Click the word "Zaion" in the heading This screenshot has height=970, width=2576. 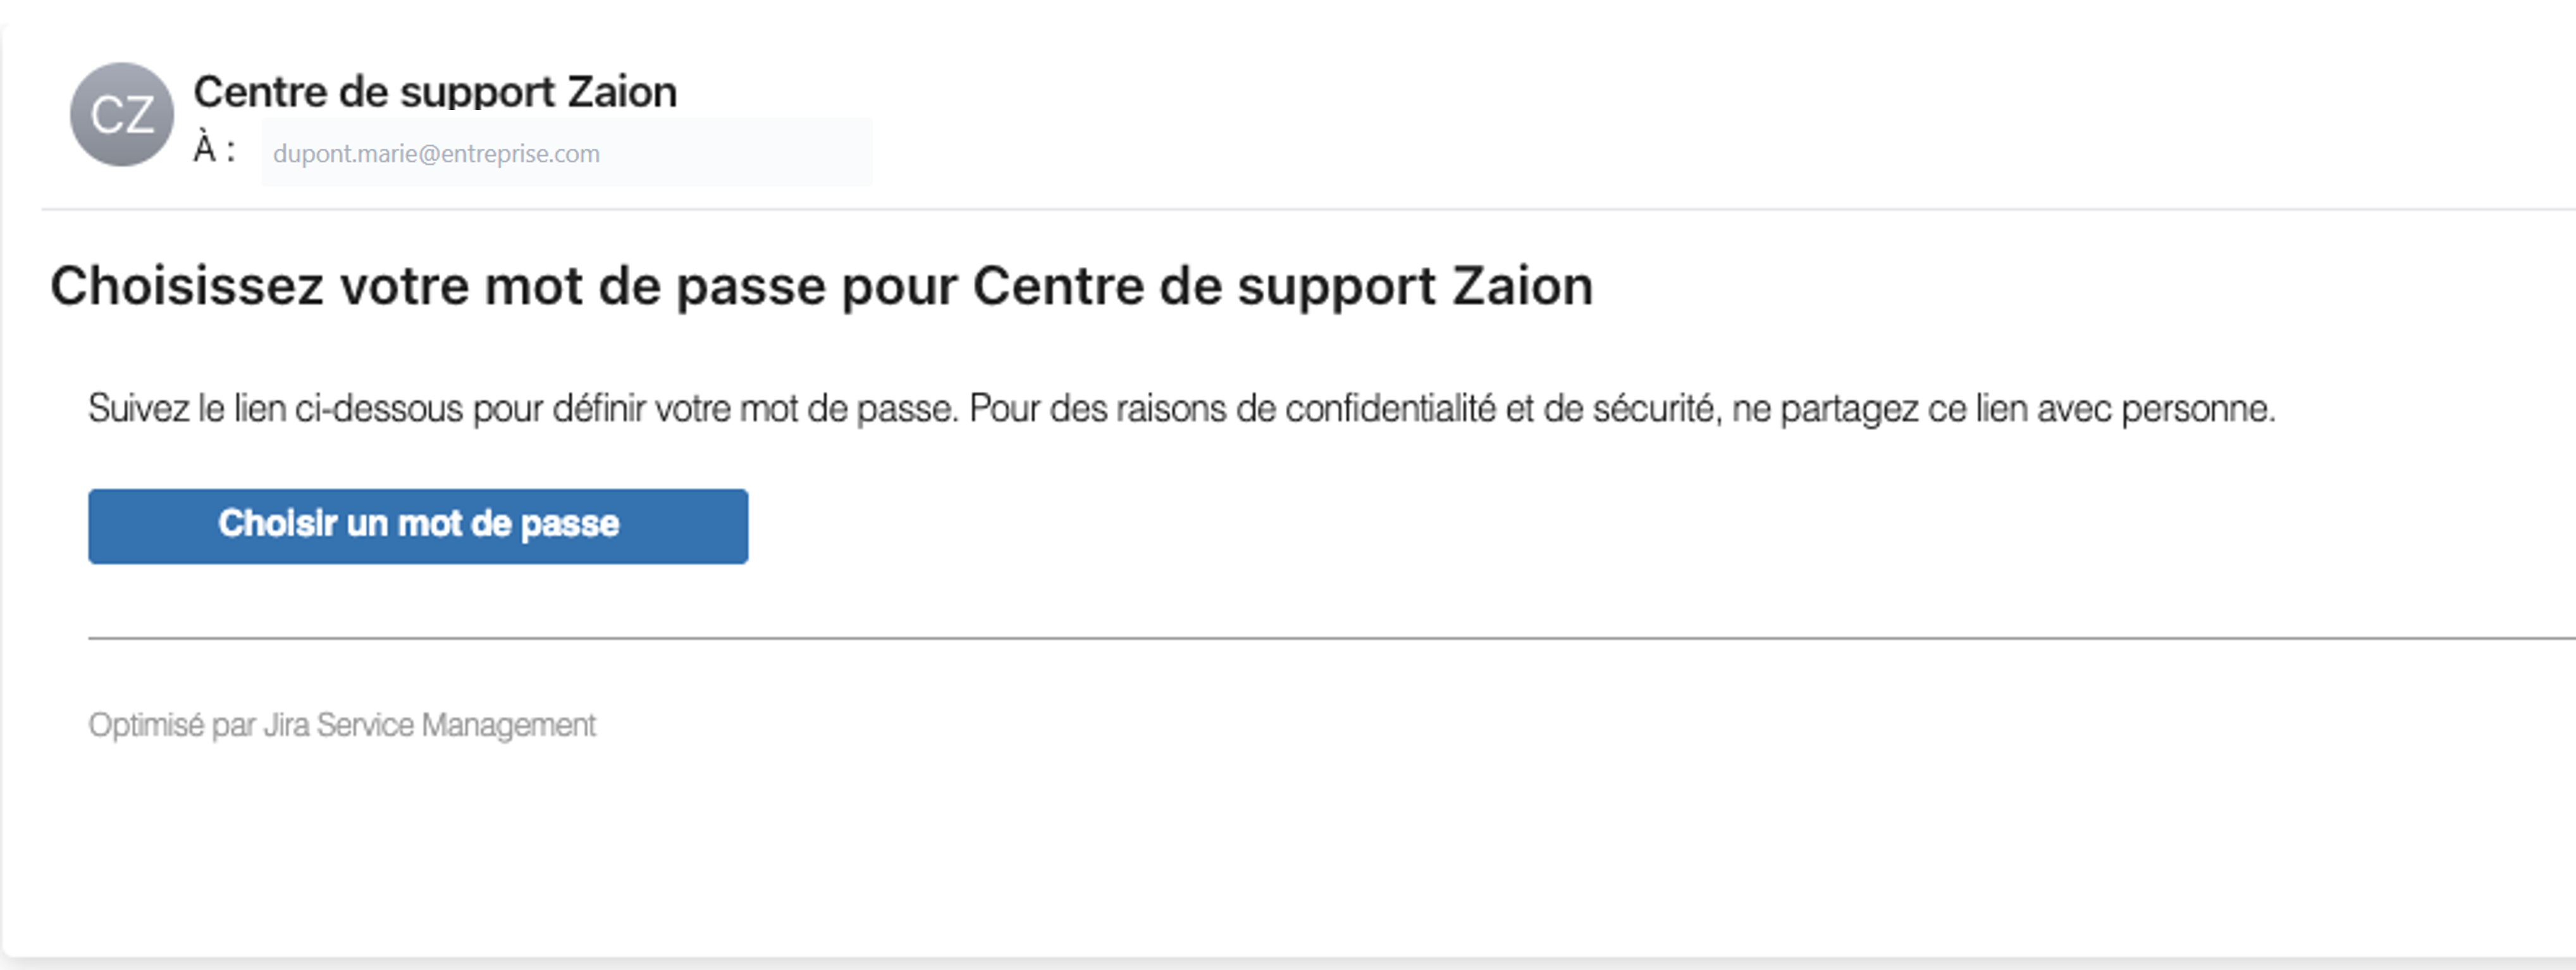coord(1522,287)
